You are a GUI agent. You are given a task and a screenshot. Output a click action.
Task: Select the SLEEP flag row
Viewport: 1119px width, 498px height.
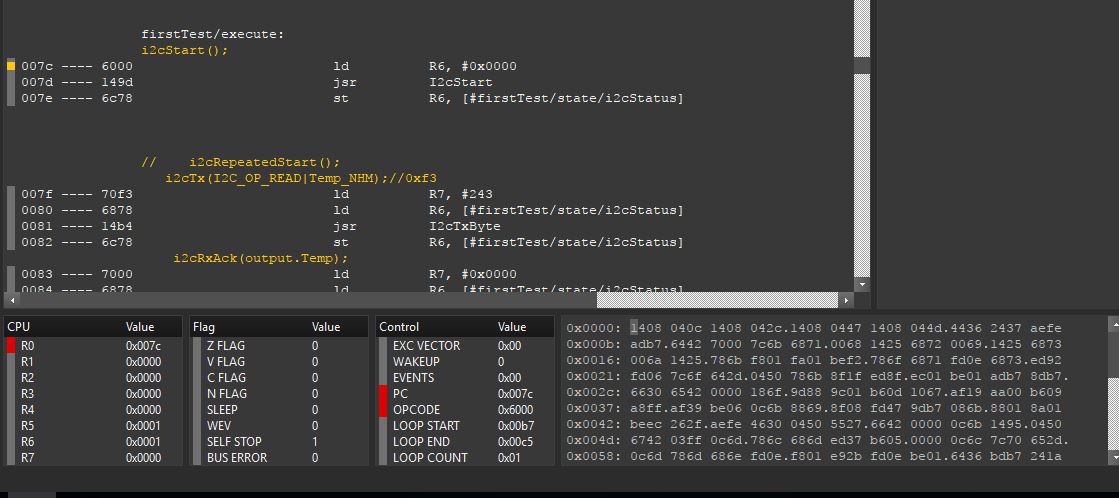pos(279,410)
